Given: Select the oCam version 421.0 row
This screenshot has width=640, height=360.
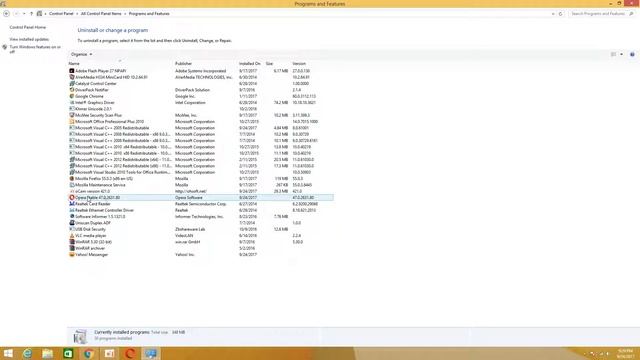Looking at the screenshot, I should [x=200, y=191].
